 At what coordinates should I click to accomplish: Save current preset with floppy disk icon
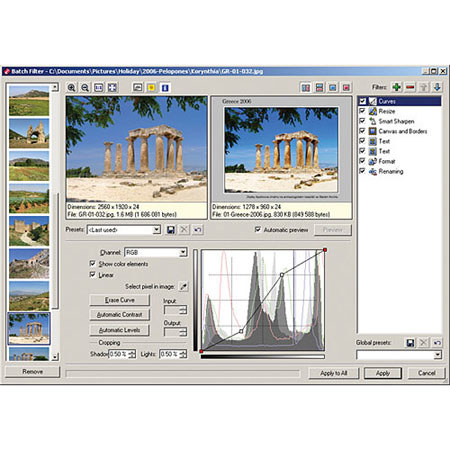pos(171,230)
